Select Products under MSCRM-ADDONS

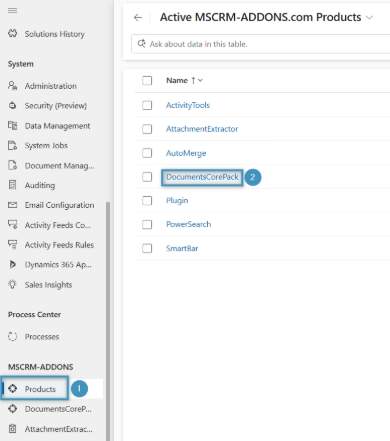[x=40, y=389]
